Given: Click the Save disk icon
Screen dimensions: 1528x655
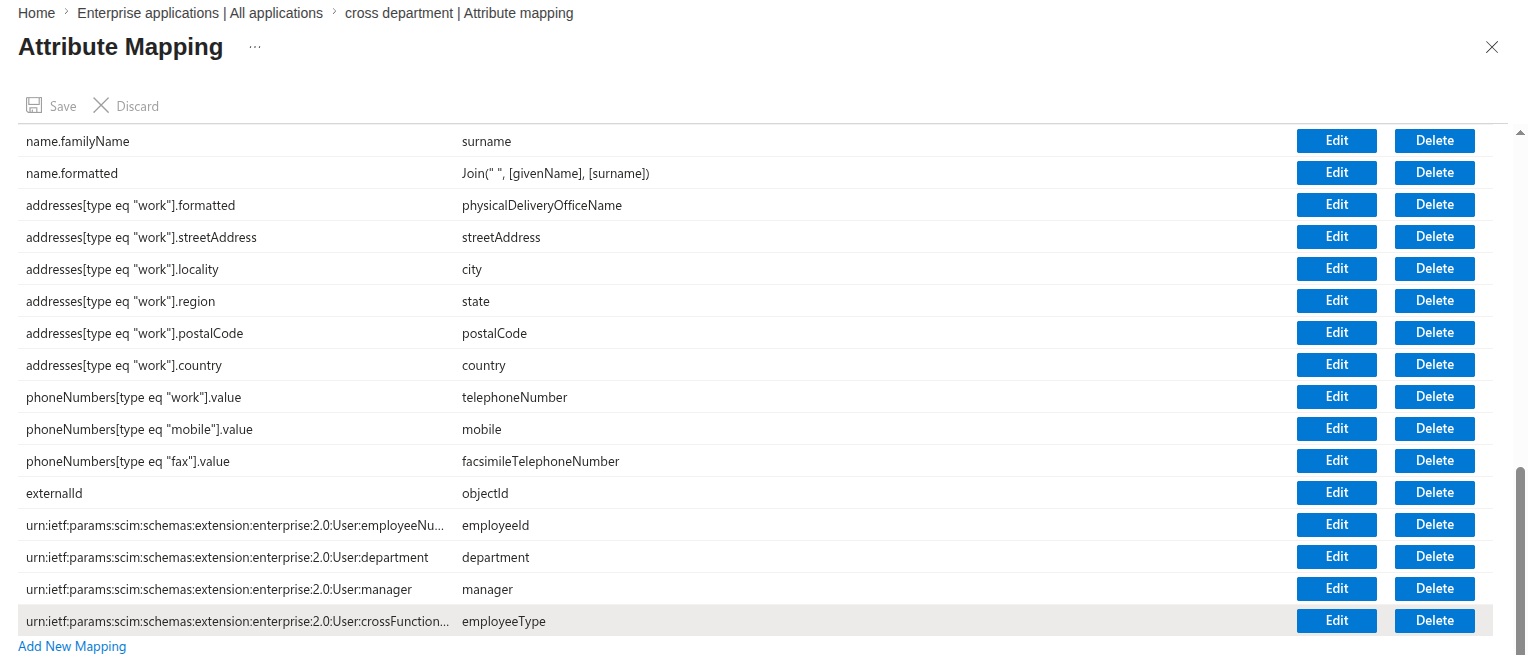Looking at the screenshot, I should (35, 106).
